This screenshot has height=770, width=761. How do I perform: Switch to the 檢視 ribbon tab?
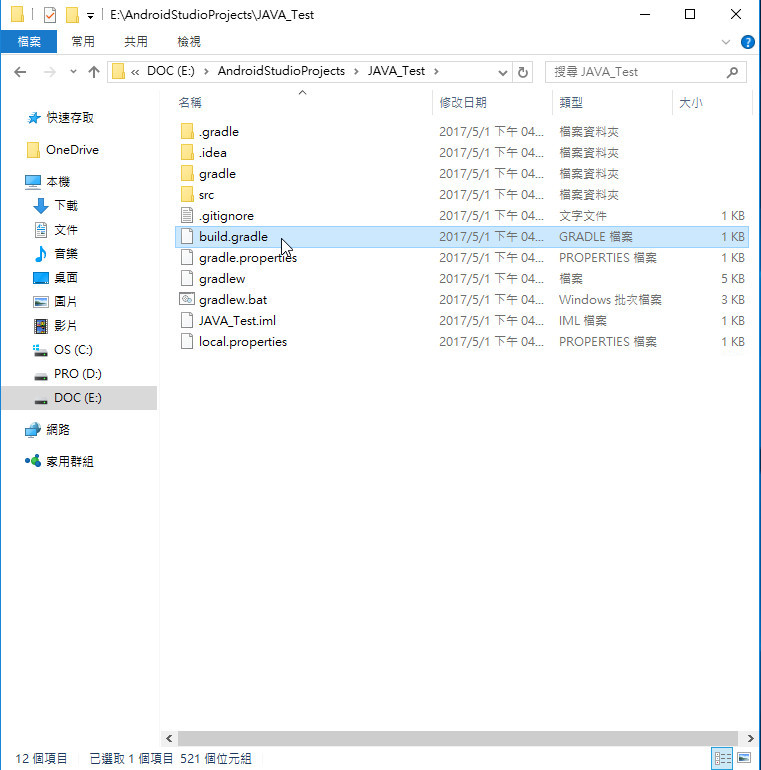(189, 42)
